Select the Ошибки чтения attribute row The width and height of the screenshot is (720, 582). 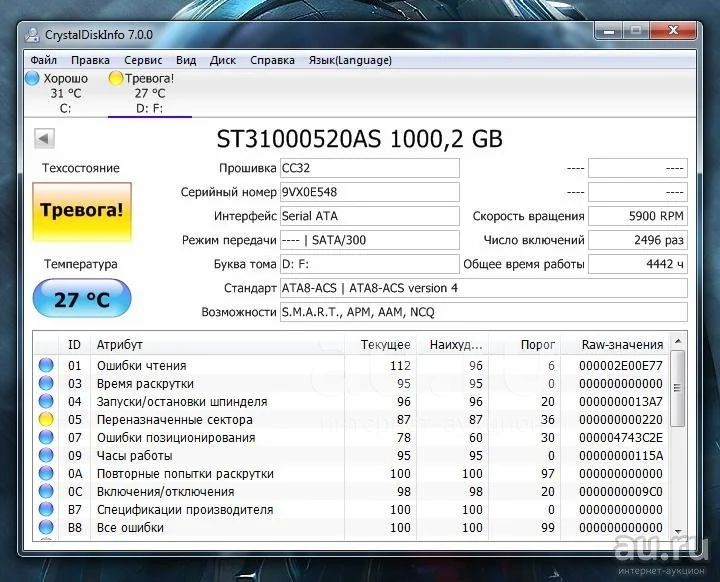(x=351, y=365)
